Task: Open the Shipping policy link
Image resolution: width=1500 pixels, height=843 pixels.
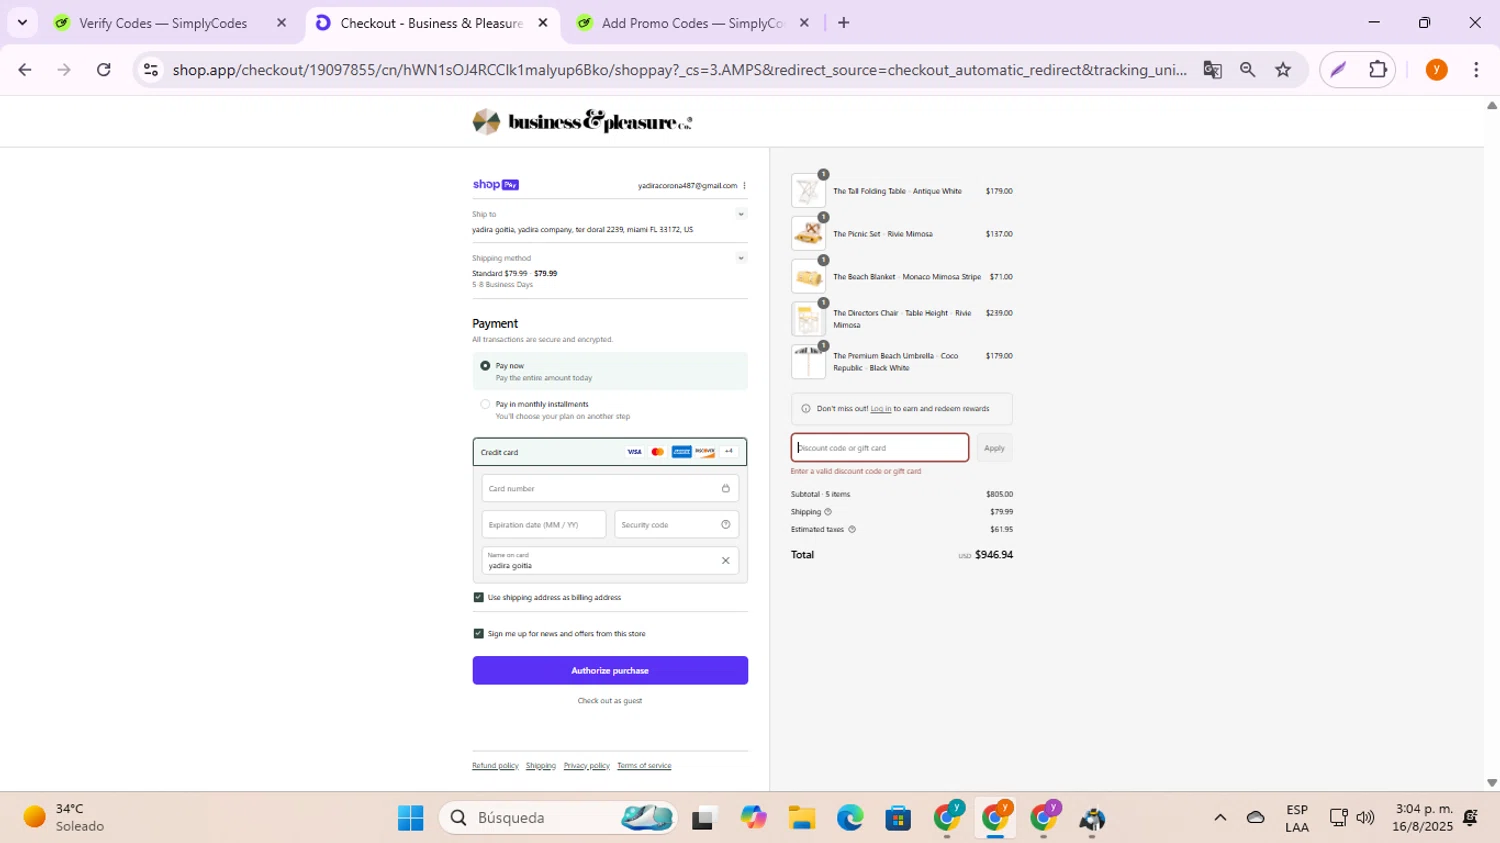Action: pos(541,766)
